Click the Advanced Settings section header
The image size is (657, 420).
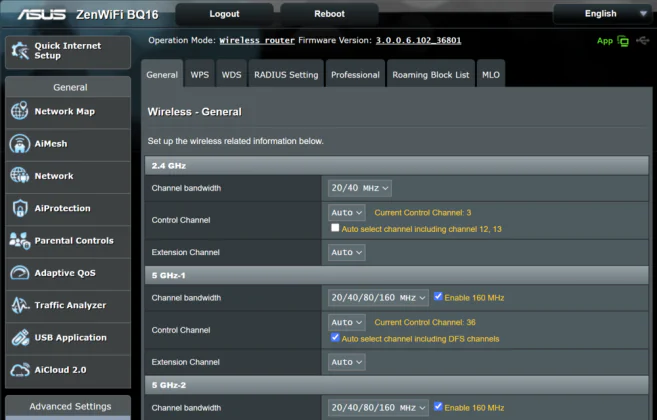(x=68, y=406)
